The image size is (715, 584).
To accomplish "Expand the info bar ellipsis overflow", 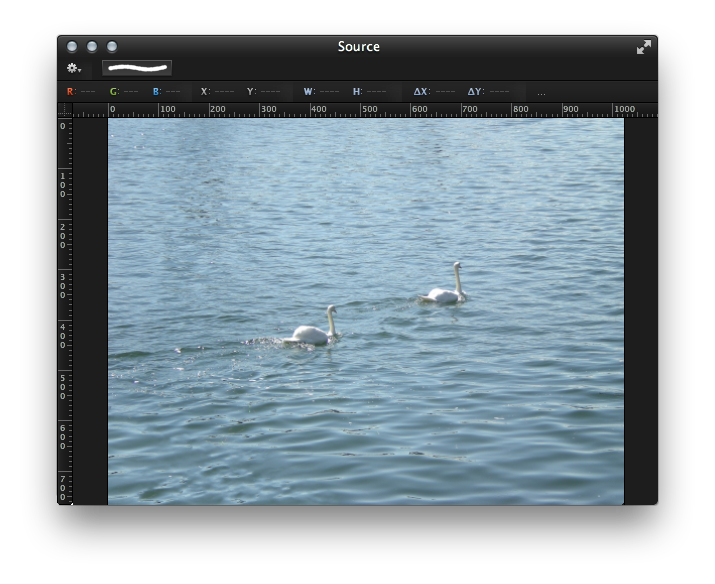I will coord(541,92).
